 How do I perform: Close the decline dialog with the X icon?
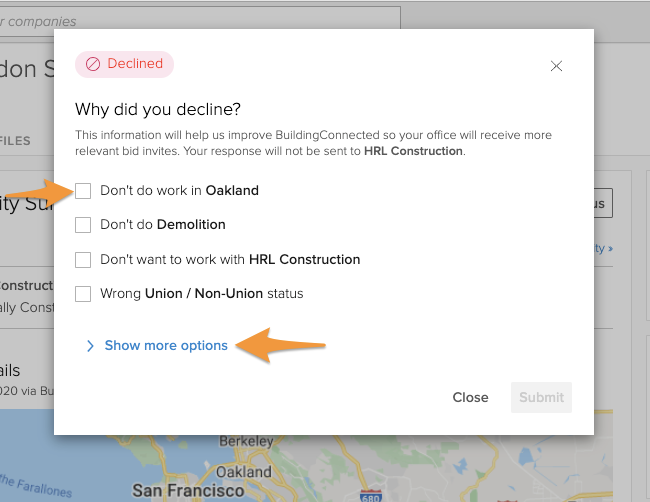(556, 66)
